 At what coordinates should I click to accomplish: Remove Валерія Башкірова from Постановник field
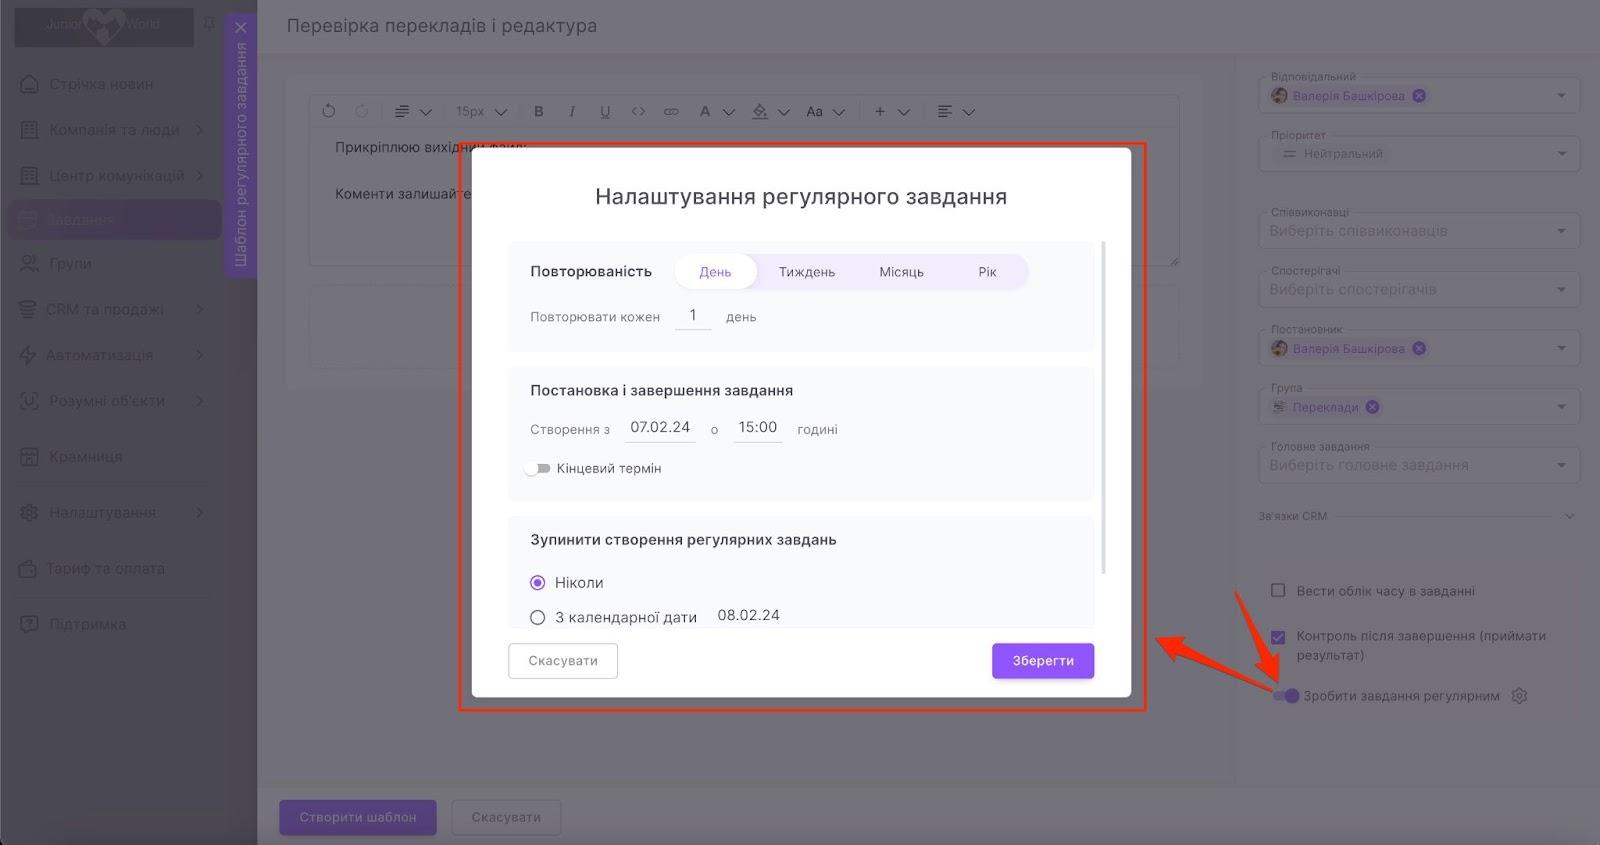pos(1419,349)
